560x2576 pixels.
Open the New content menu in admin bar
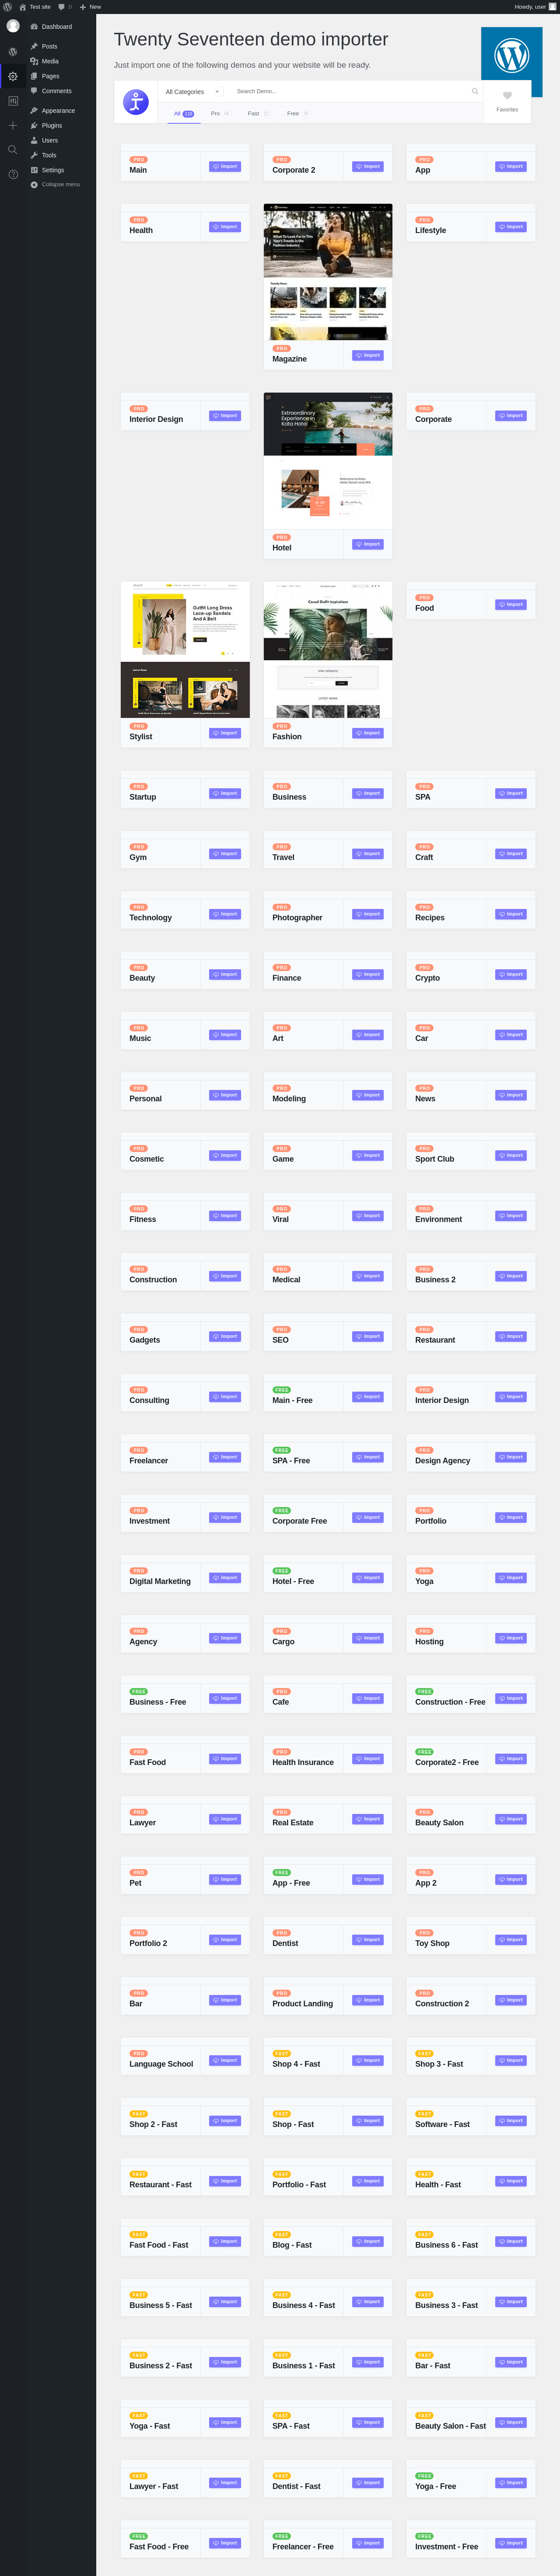(90, 6)
